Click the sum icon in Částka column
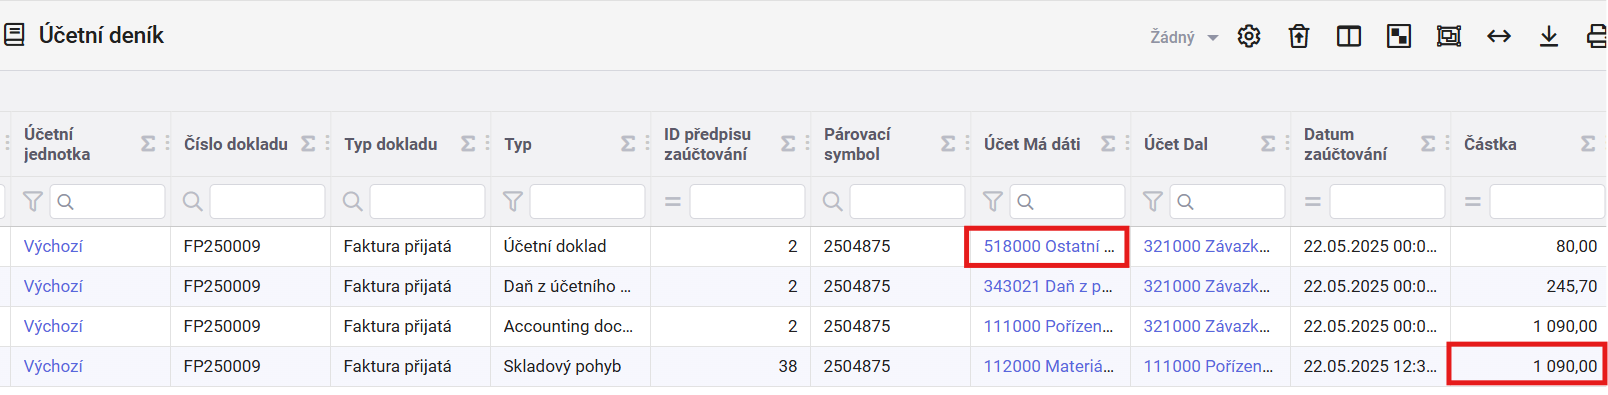This screenshot has width=1608, height=395. [1588, 144]
